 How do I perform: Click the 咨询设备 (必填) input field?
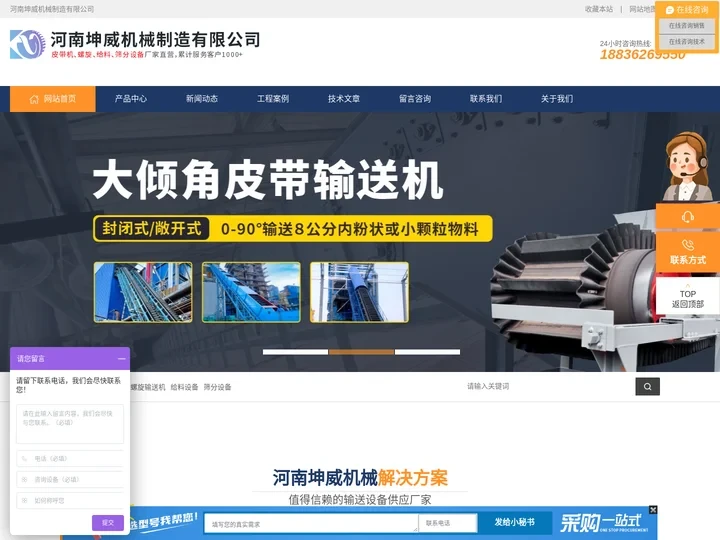tap(70, 479)
